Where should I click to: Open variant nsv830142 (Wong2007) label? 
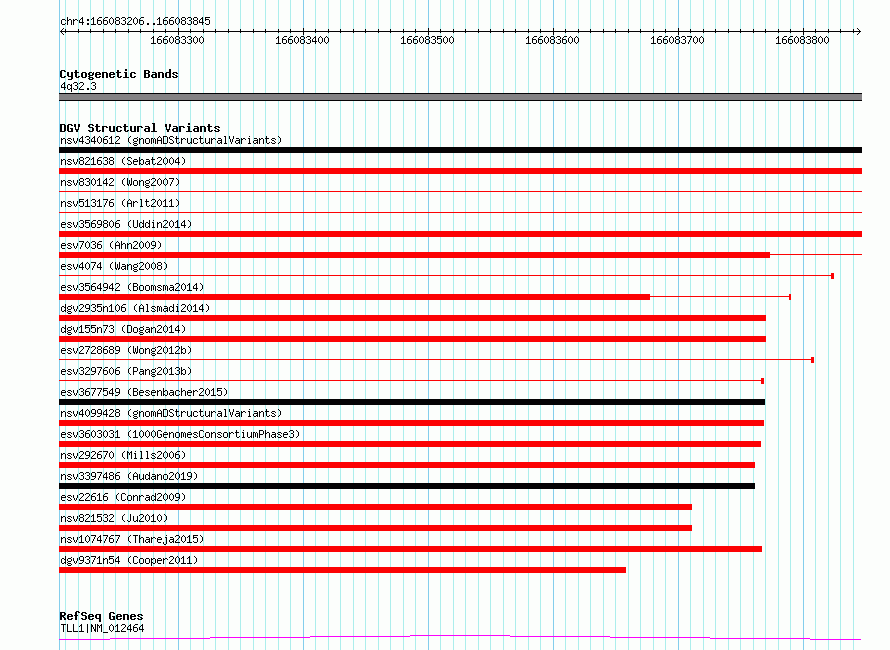(x=120, y=182)
